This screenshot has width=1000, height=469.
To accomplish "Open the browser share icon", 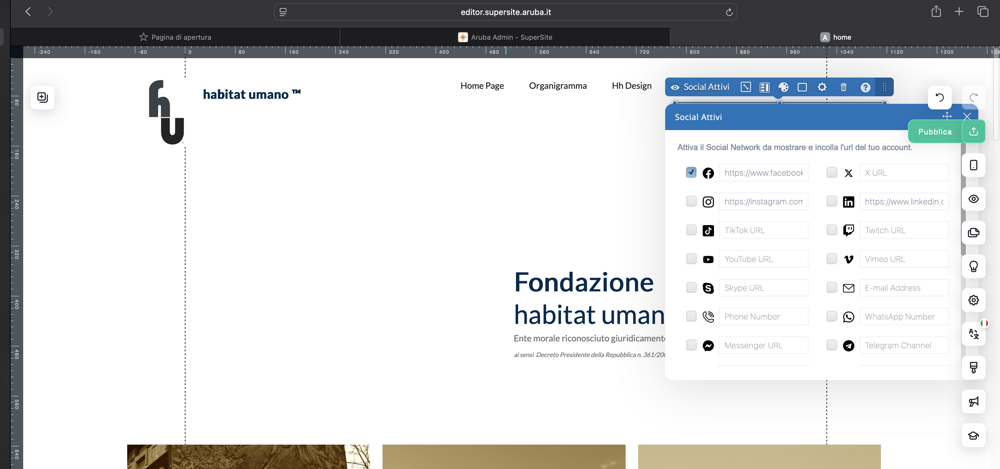I will click(936, 11).
